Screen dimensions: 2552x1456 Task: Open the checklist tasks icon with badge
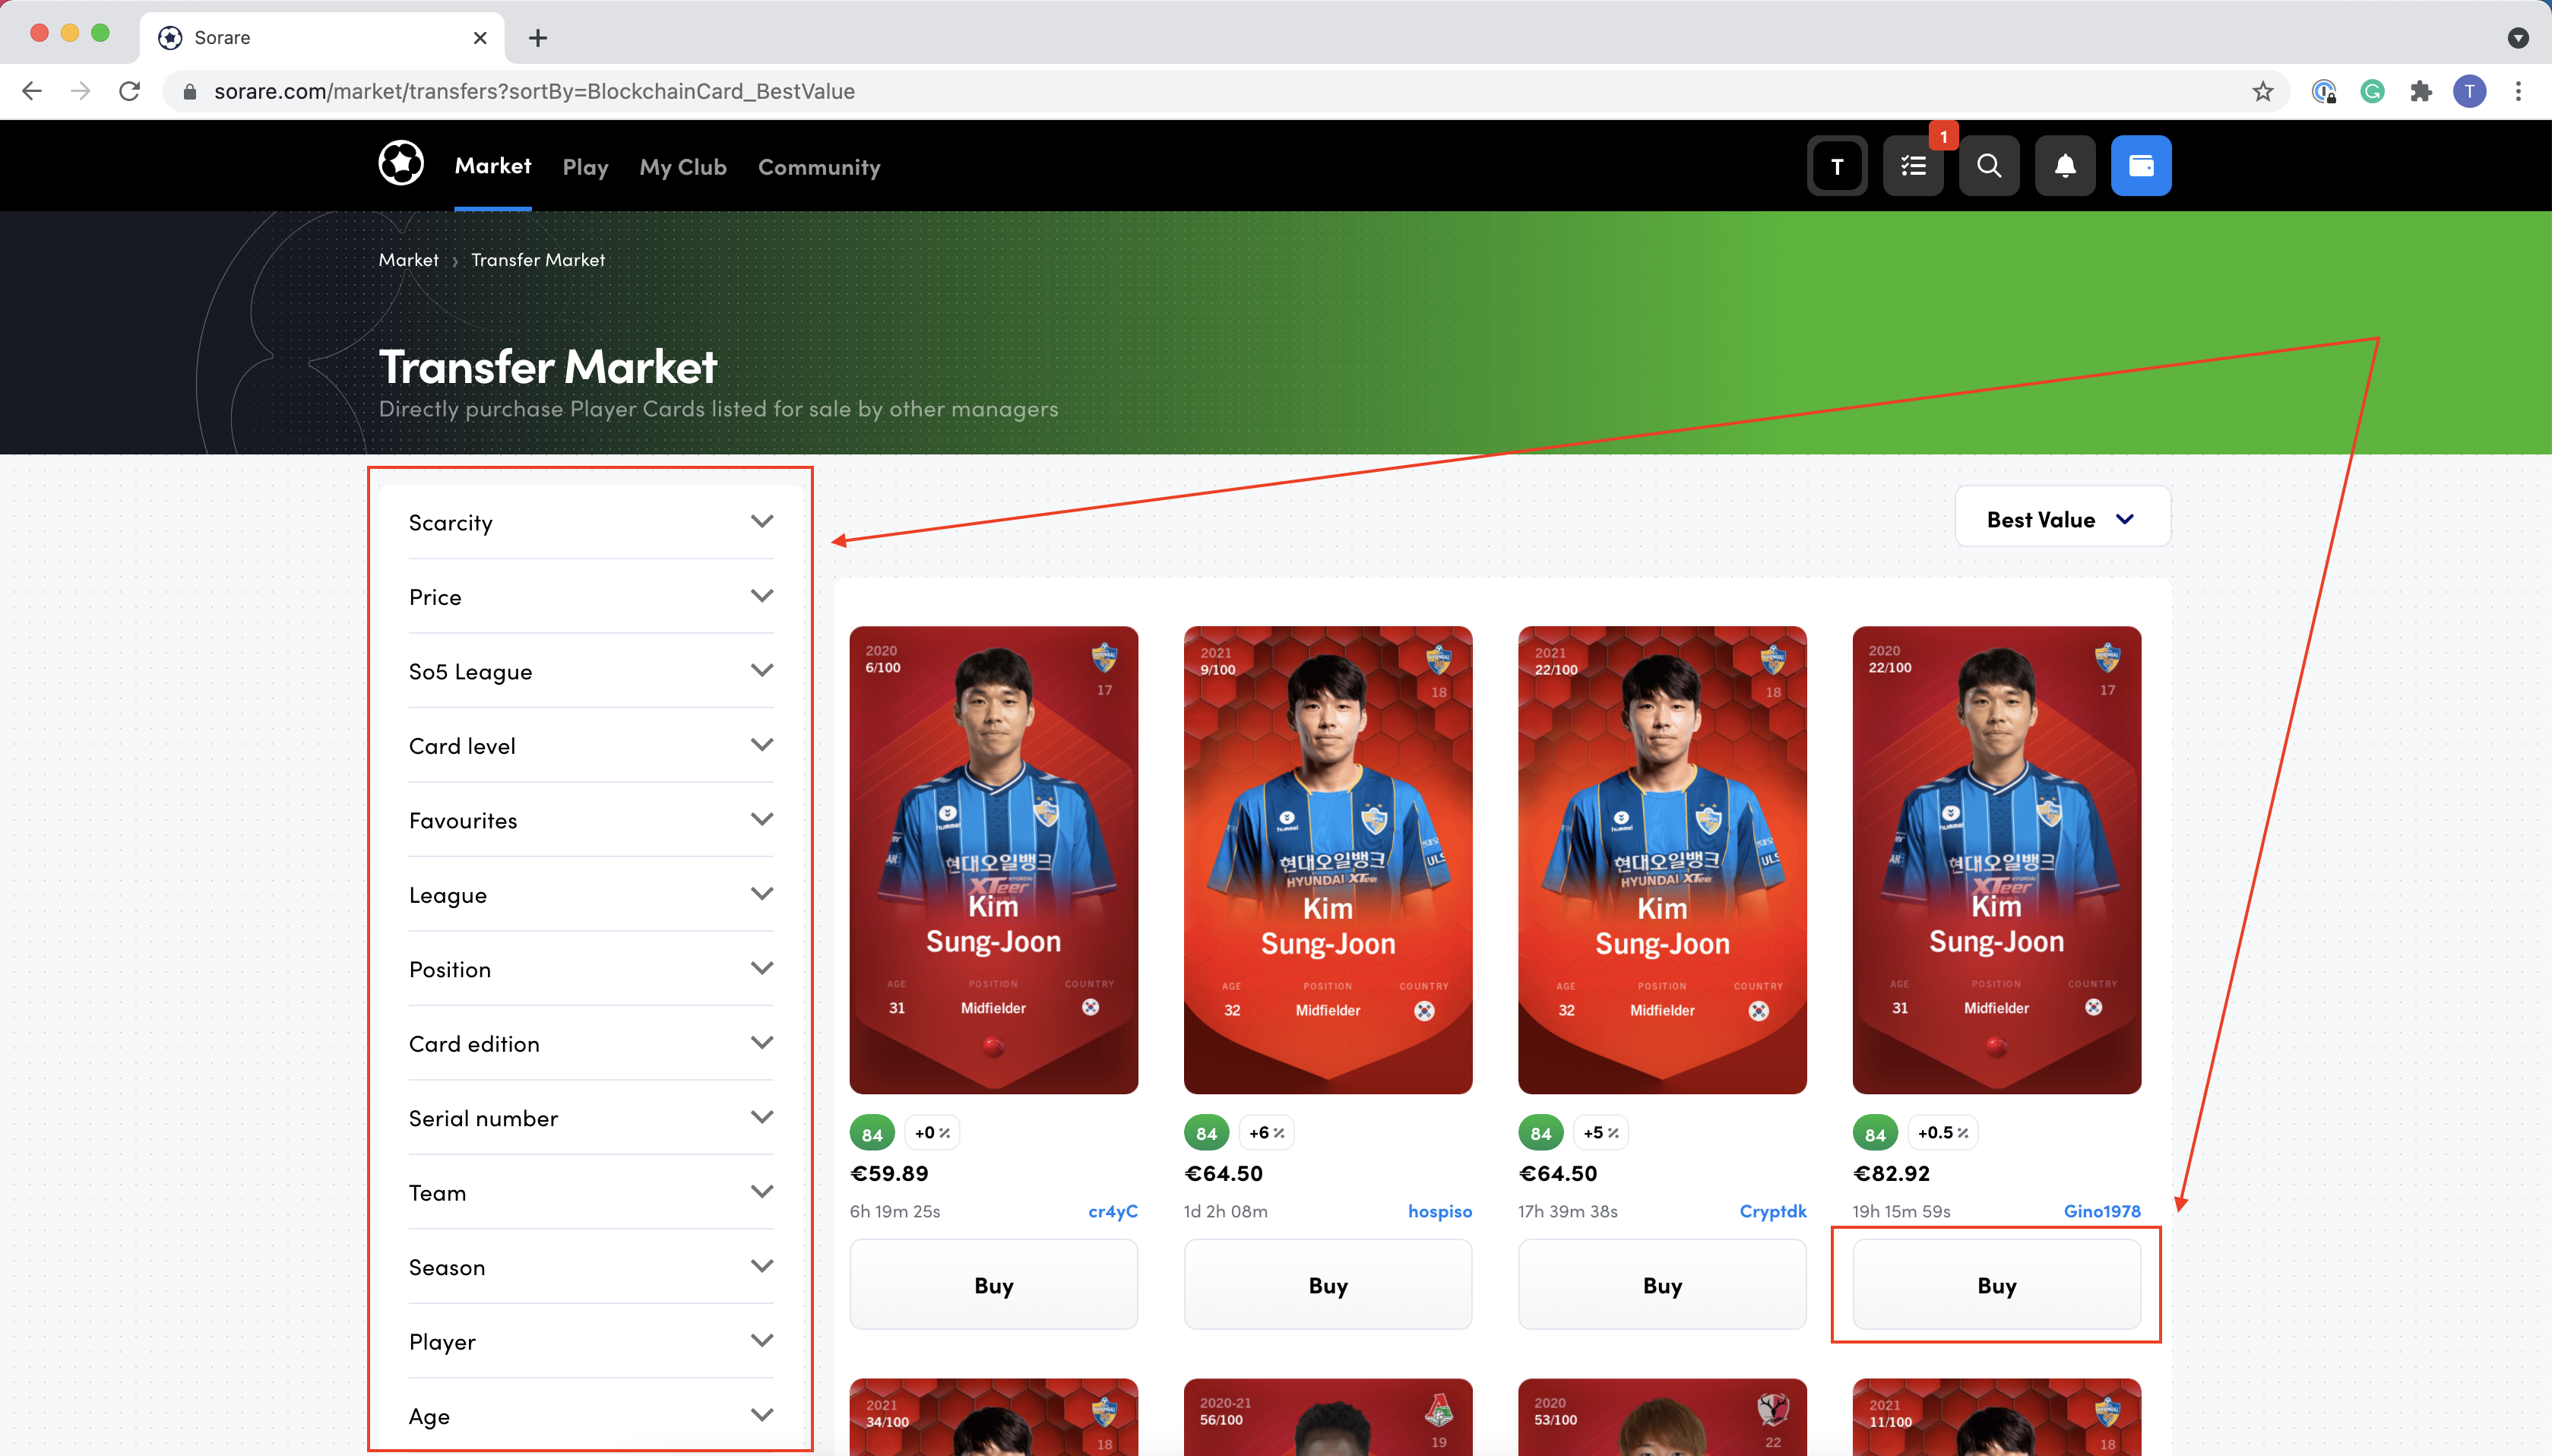tap(1913, 166)
